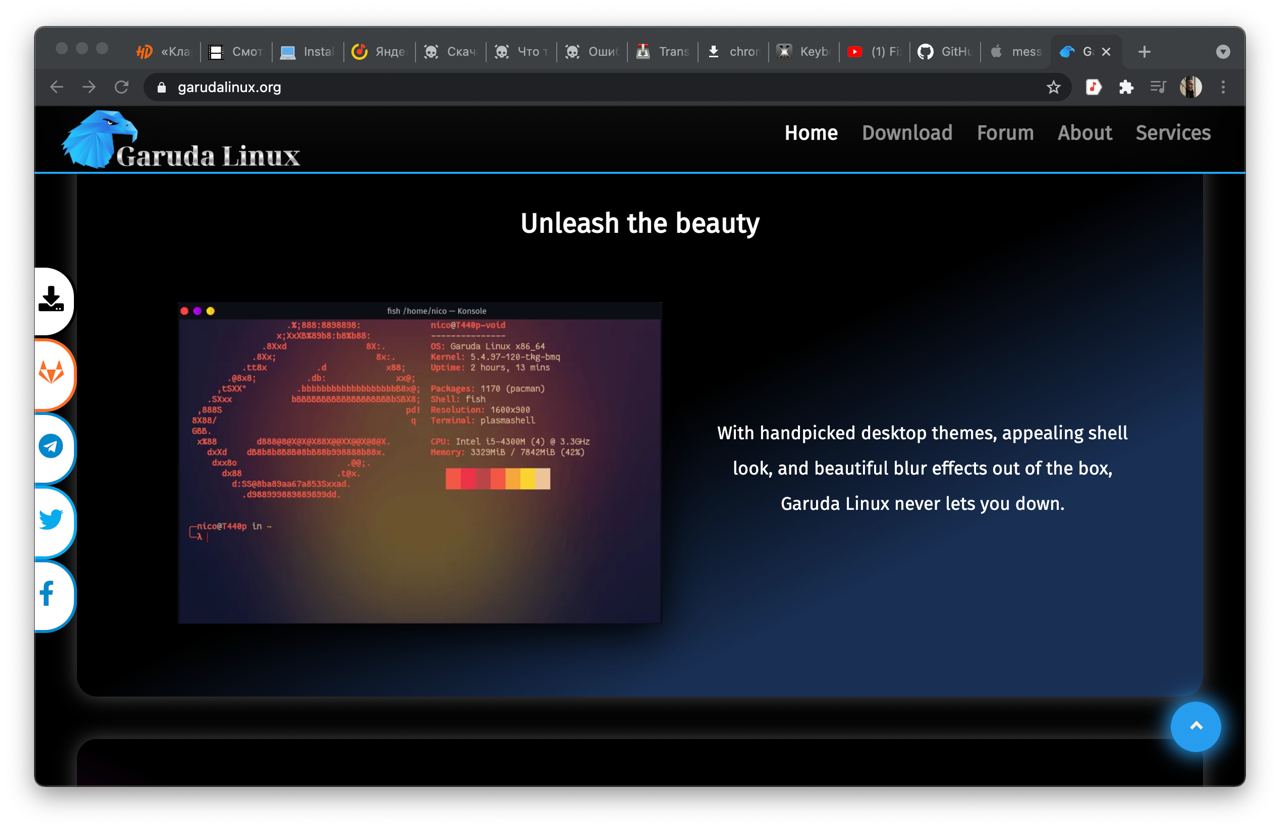Open the GitLab fox icon link

pyautogui.click(x=51, y=373)
